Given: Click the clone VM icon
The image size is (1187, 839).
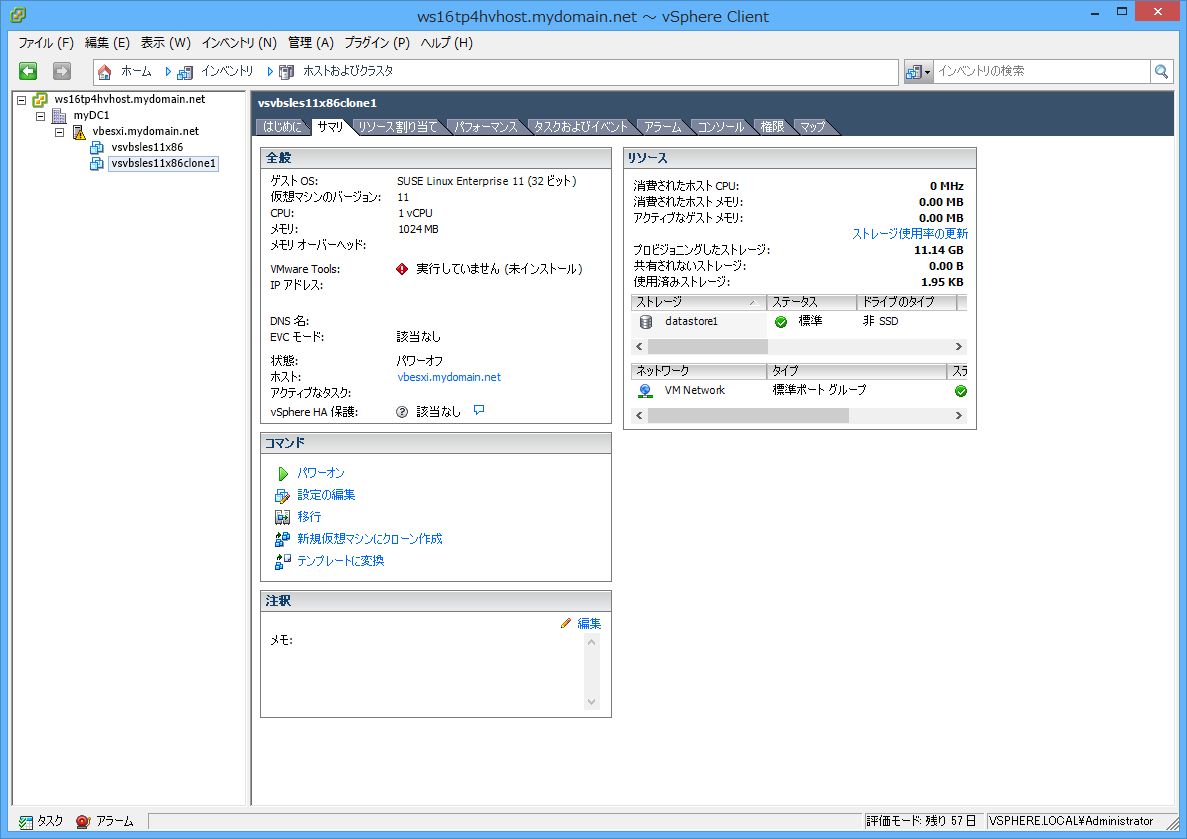Looking at the screenshot, I should pyautogui.click(x=282, y=539).
